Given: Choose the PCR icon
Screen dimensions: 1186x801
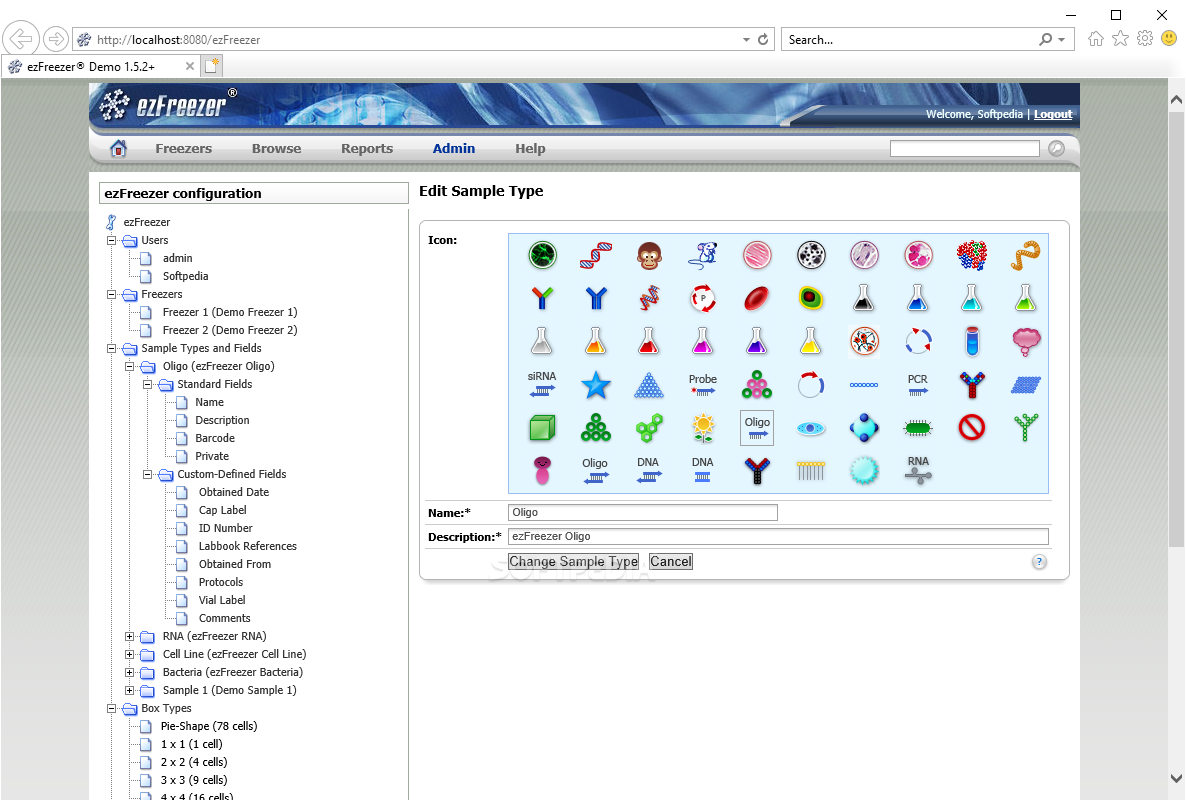Looking at the screenshot, I should pyautogui.click(x=917, y=384).
